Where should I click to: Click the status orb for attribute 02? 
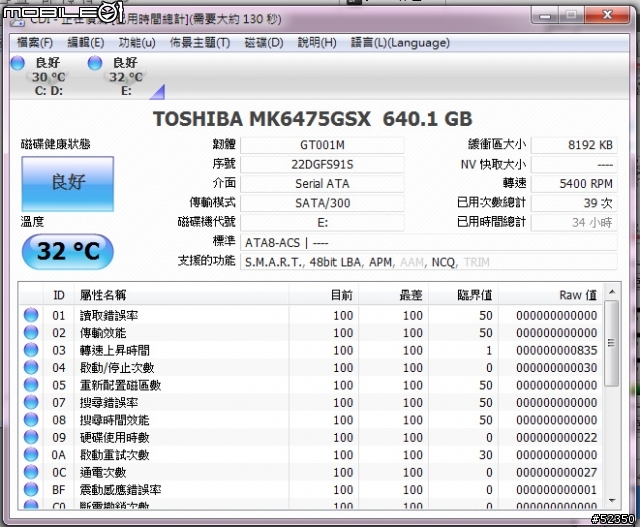coord(31,333)
